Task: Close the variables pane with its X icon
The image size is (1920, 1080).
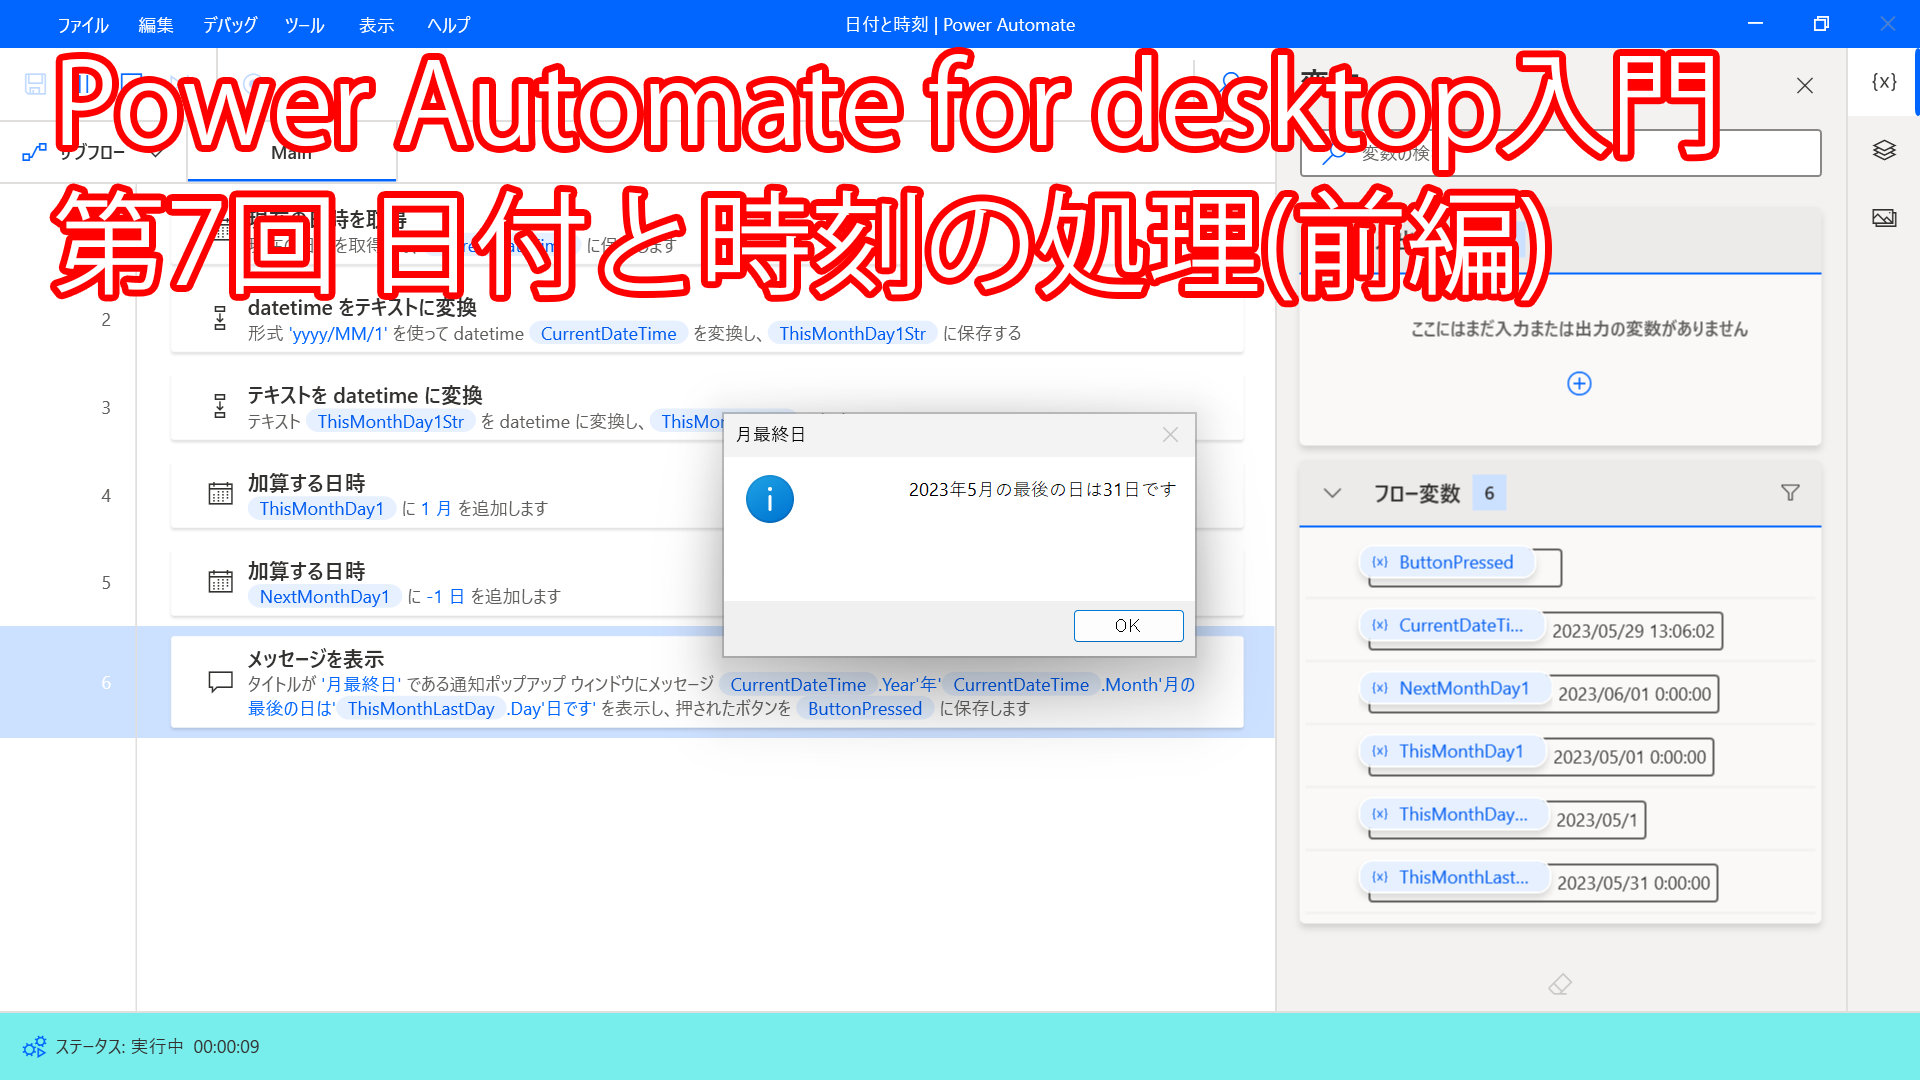Action: coord(1805,86)
